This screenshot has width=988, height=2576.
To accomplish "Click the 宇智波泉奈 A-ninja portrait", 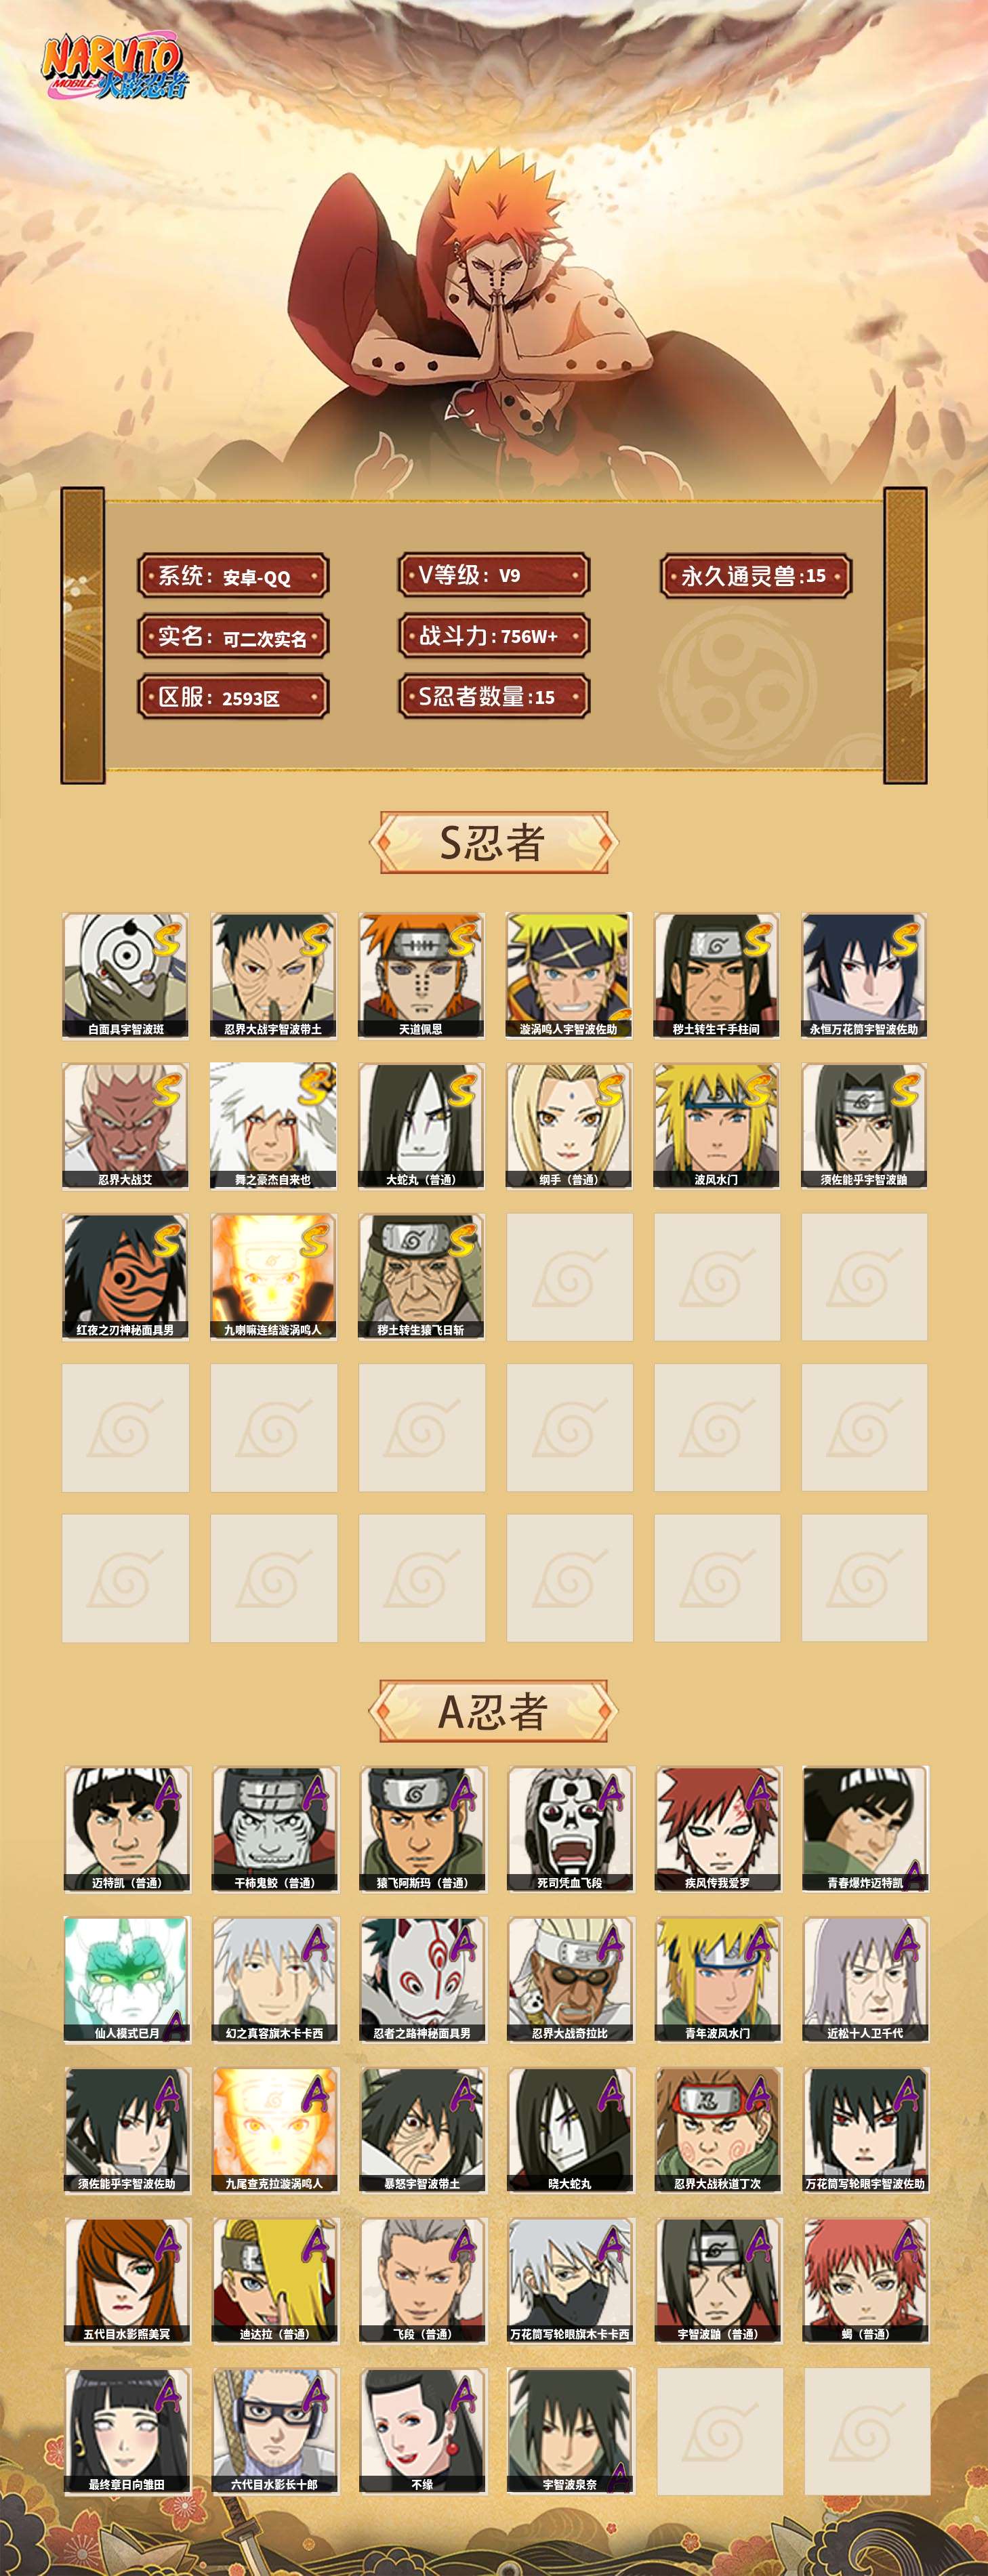I will pos(570,2430).
